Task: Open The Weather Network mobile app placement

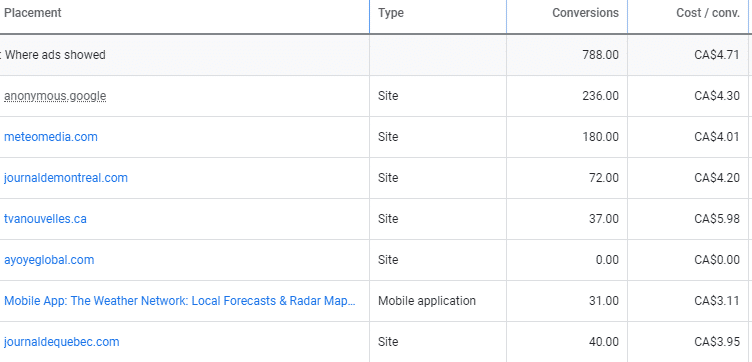Action: (x=180, y=301)
